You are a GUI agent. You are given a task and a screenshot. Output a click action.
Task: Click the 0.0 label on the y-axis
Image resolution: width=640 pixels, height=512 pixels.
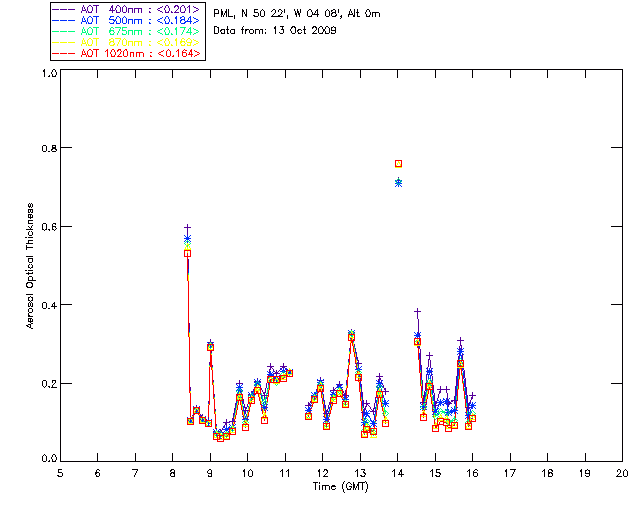[x=48, y=459]
